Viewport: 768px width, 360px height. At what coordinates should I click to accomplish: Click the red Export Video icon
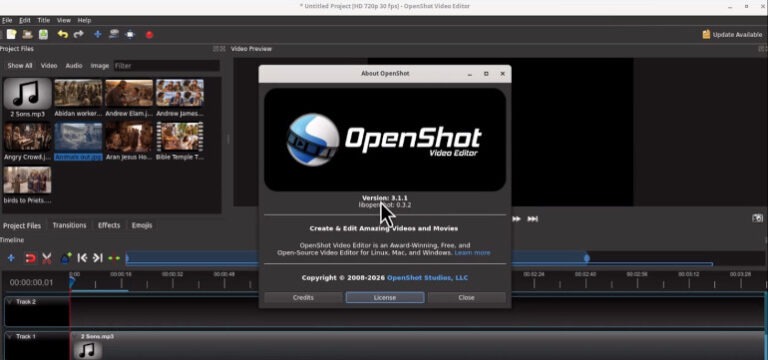pos(149,35)
